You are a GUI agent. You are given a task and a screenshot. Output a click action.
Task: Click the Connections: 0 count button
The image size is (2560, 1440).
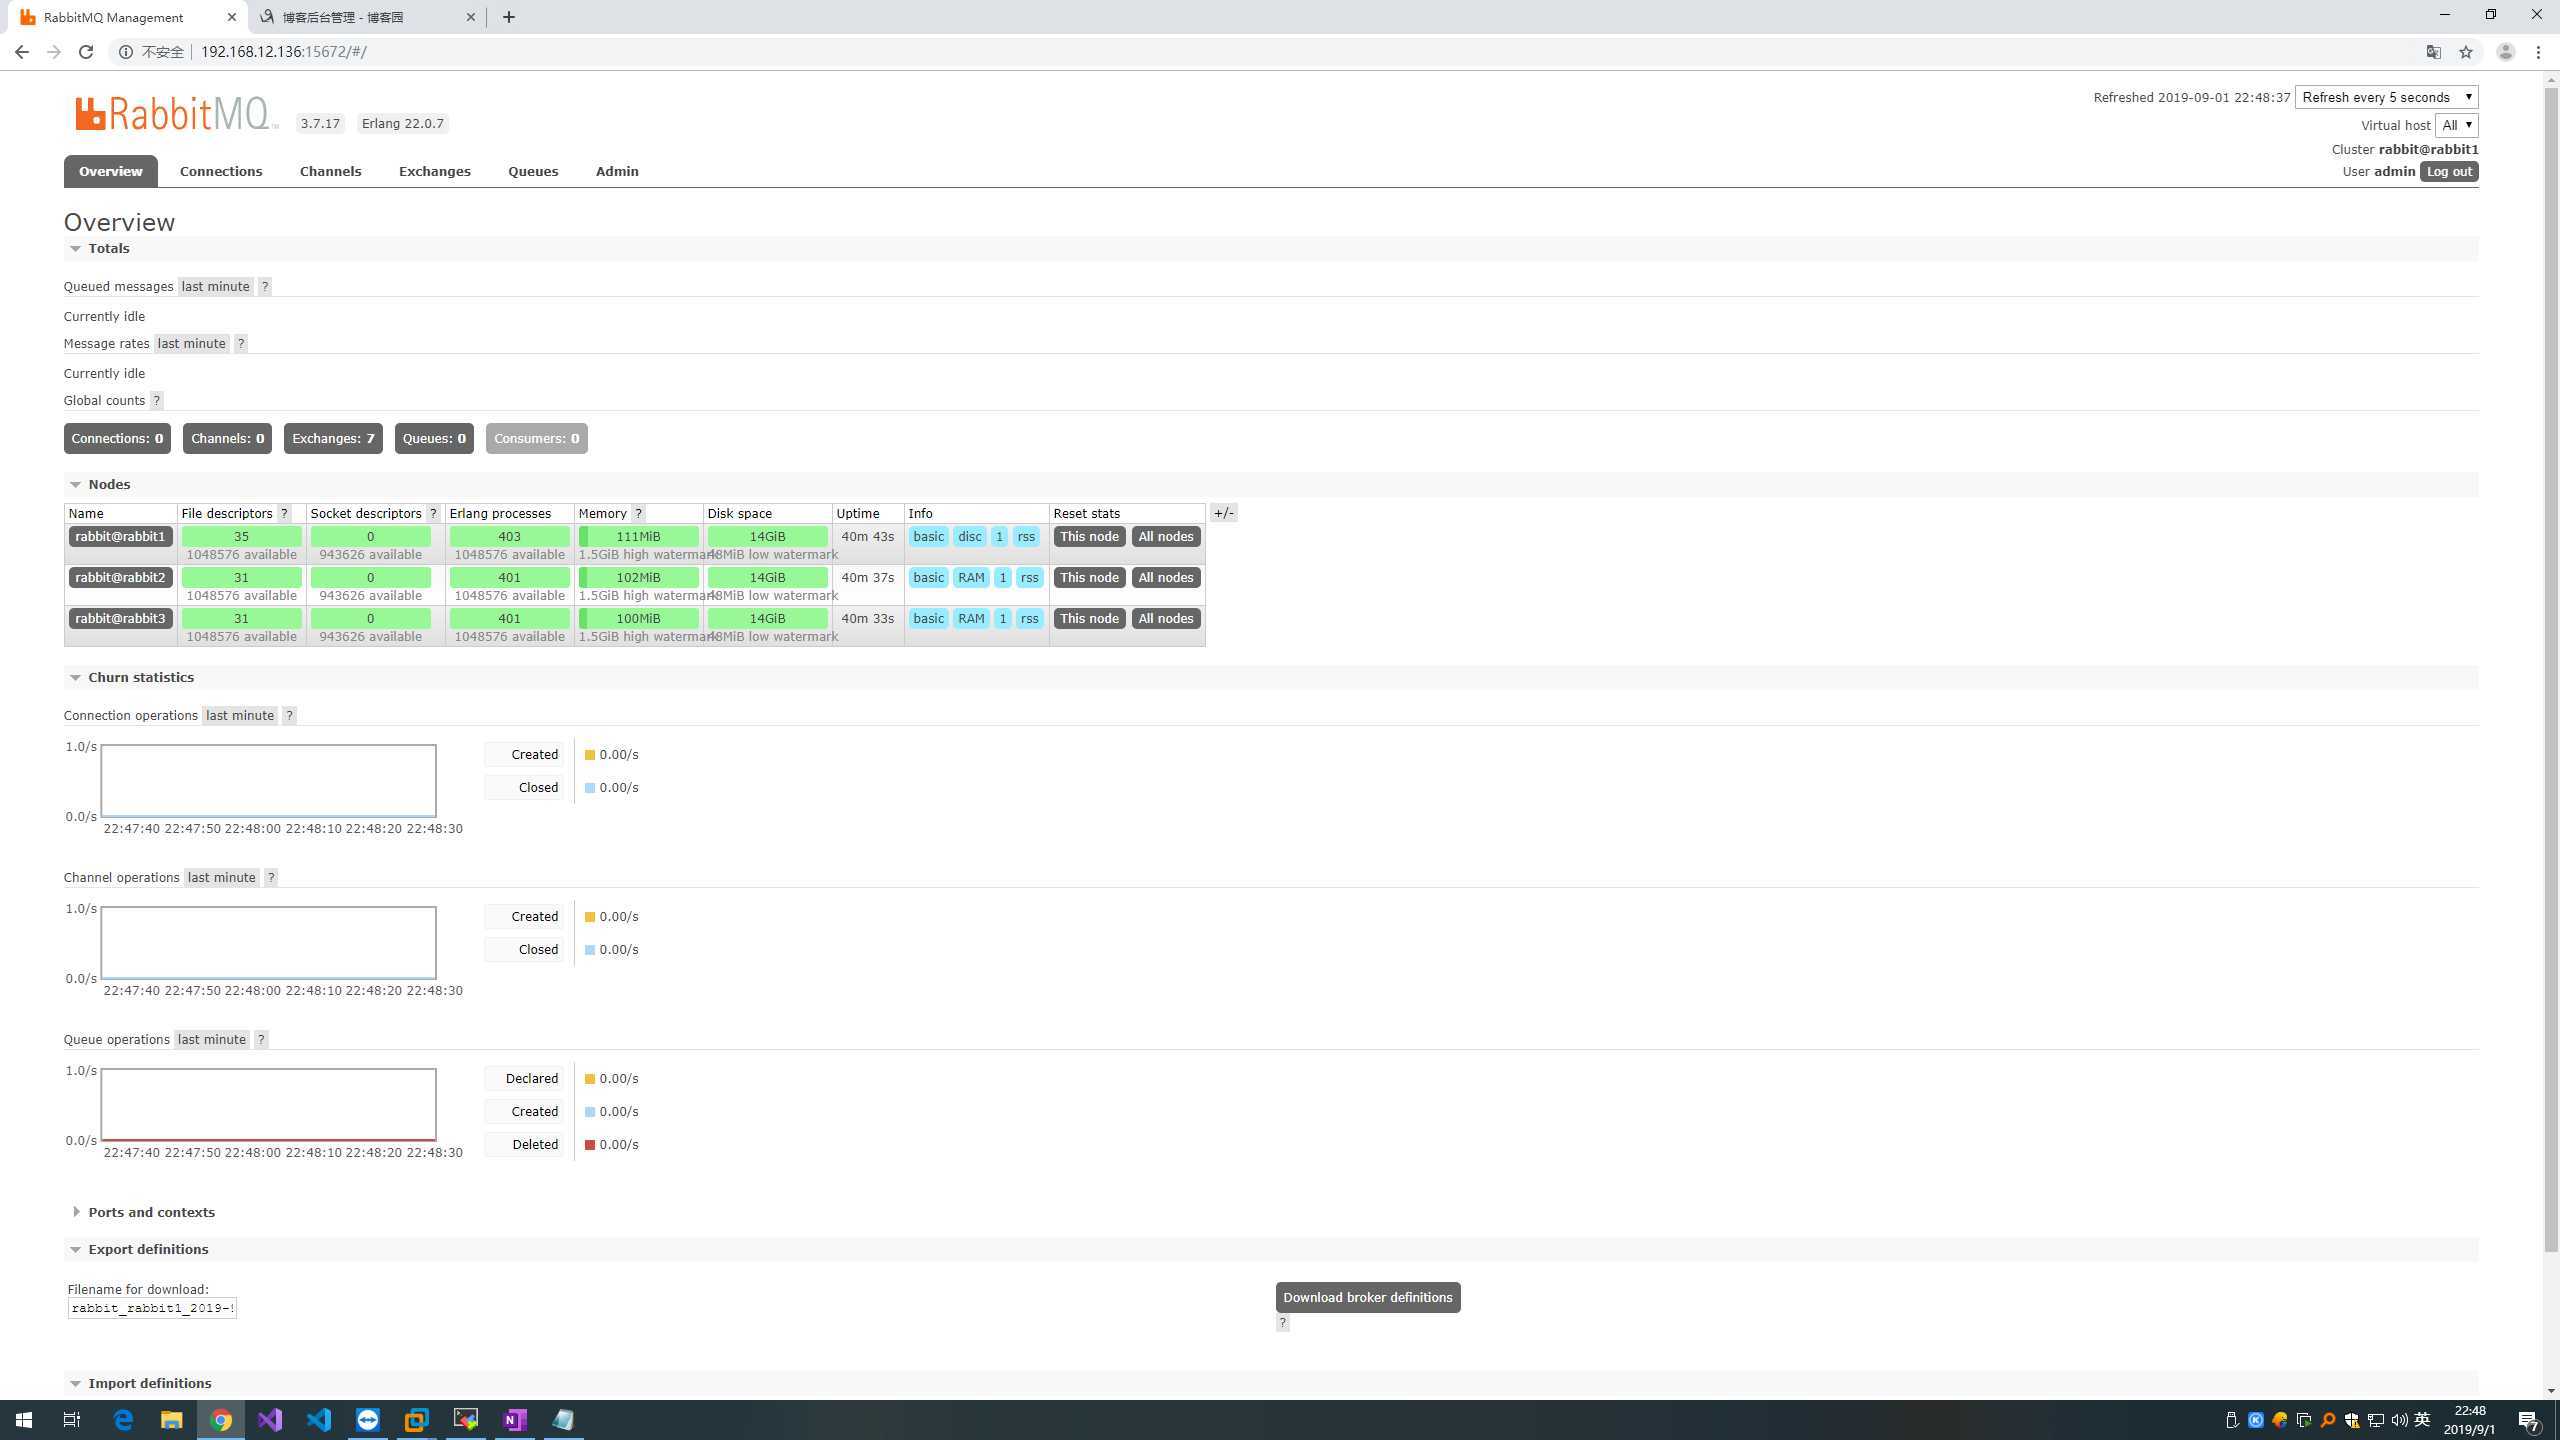(117, 439)
